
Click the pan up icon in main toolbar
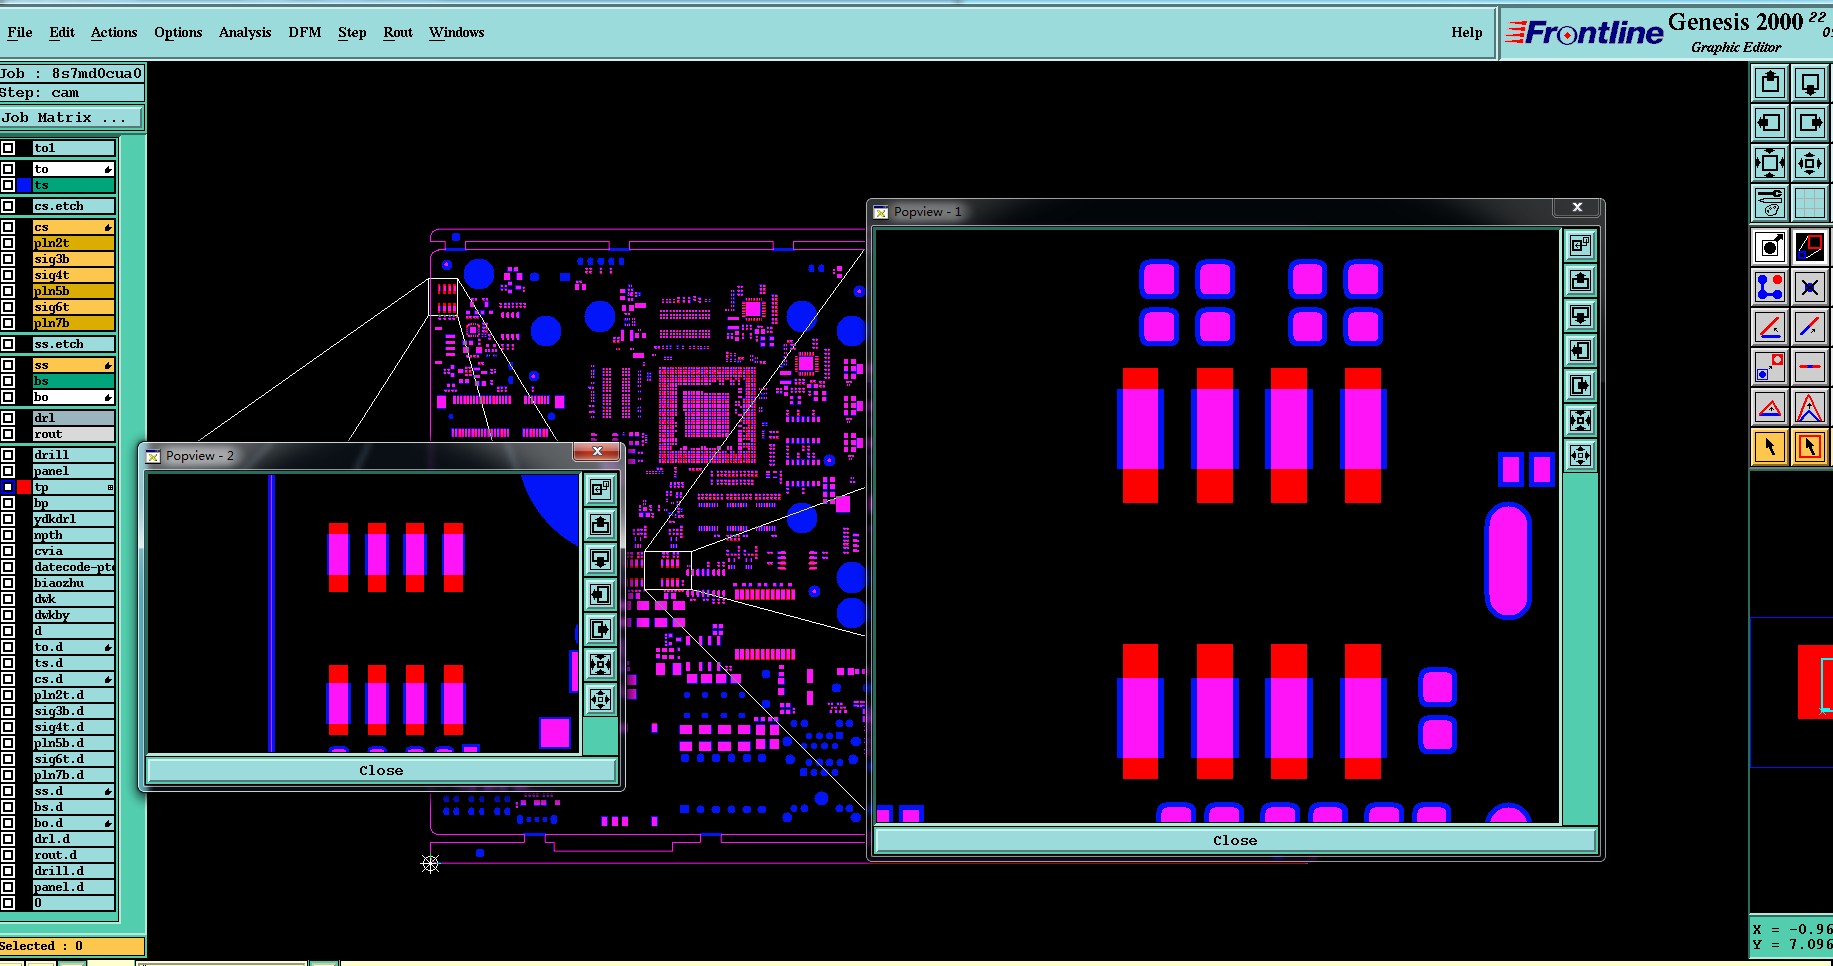[1770, 83]
